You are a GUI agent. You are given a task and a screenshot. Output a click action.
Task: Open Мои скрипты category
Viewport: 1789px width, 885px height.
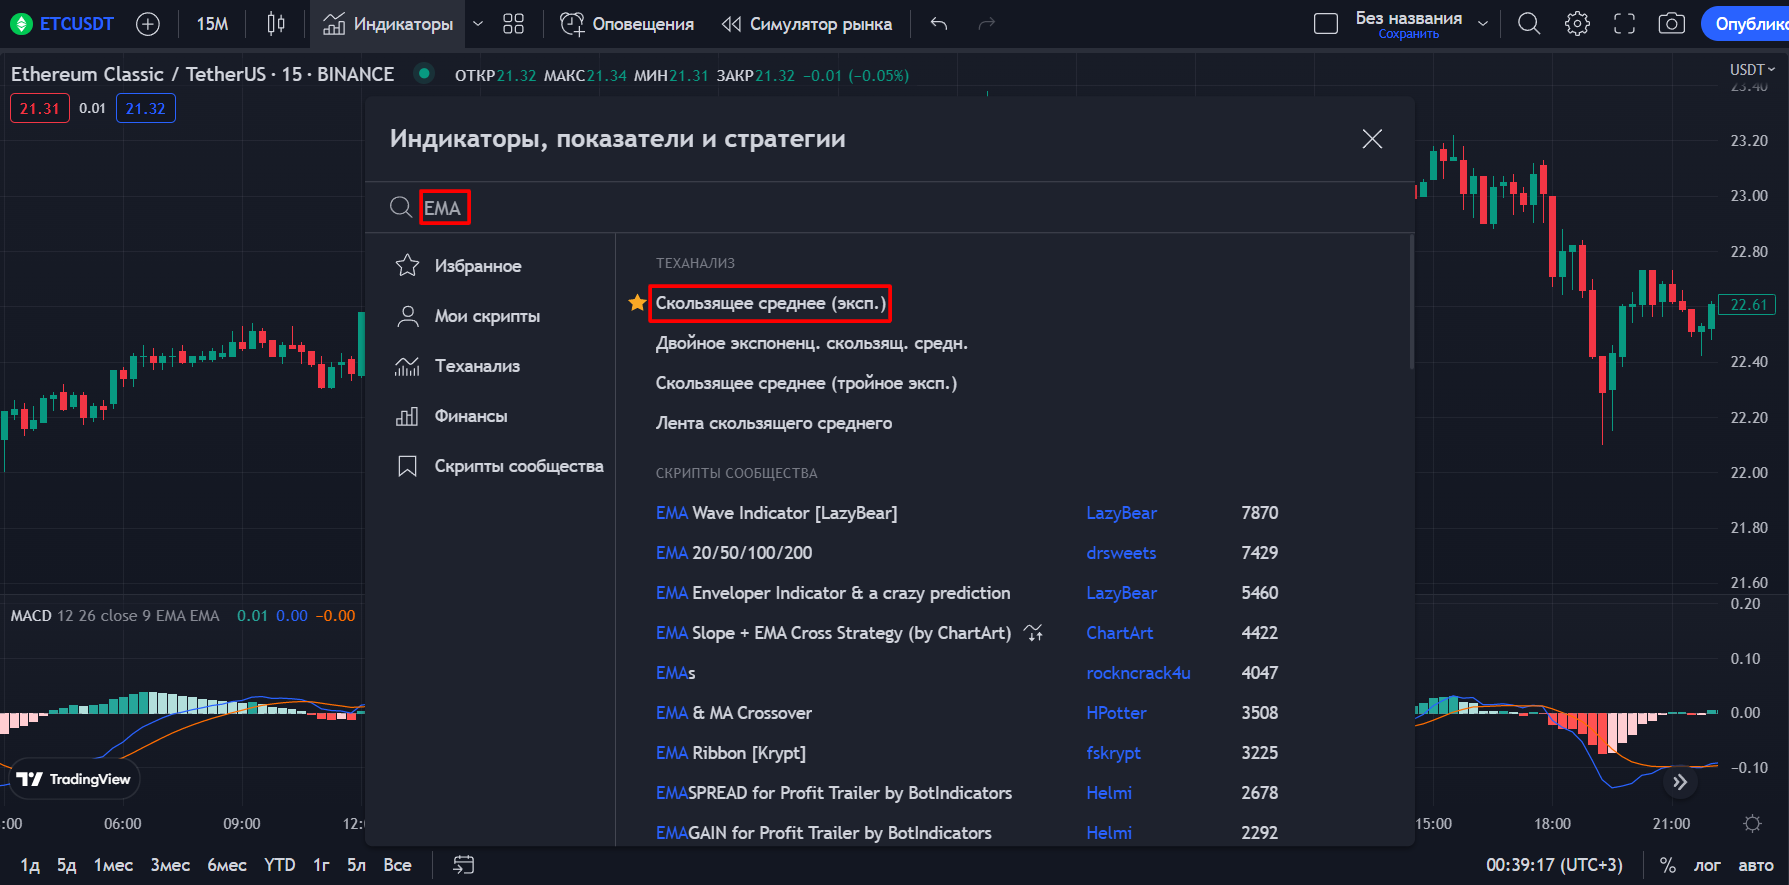click(487, 316)
